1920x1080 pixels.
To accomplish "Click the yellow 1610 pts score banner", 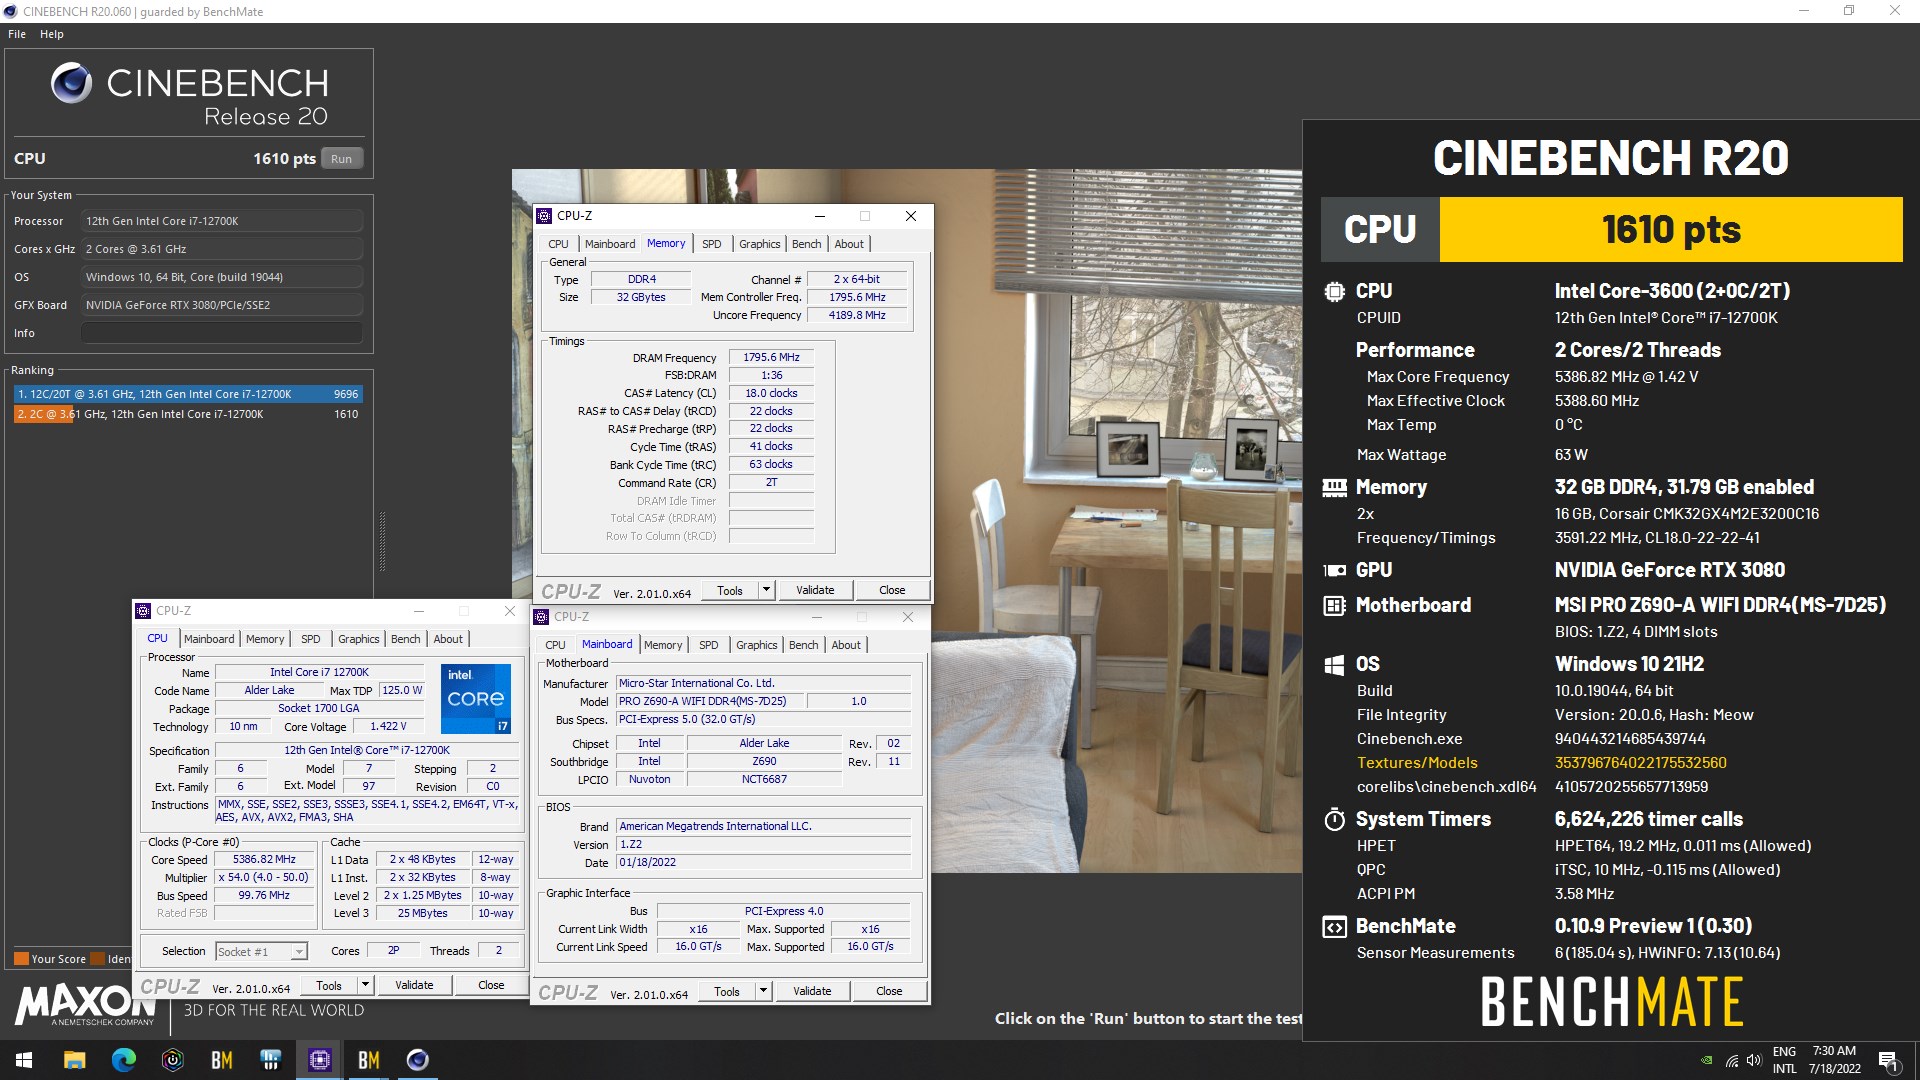I will [x=1670, y=229].
